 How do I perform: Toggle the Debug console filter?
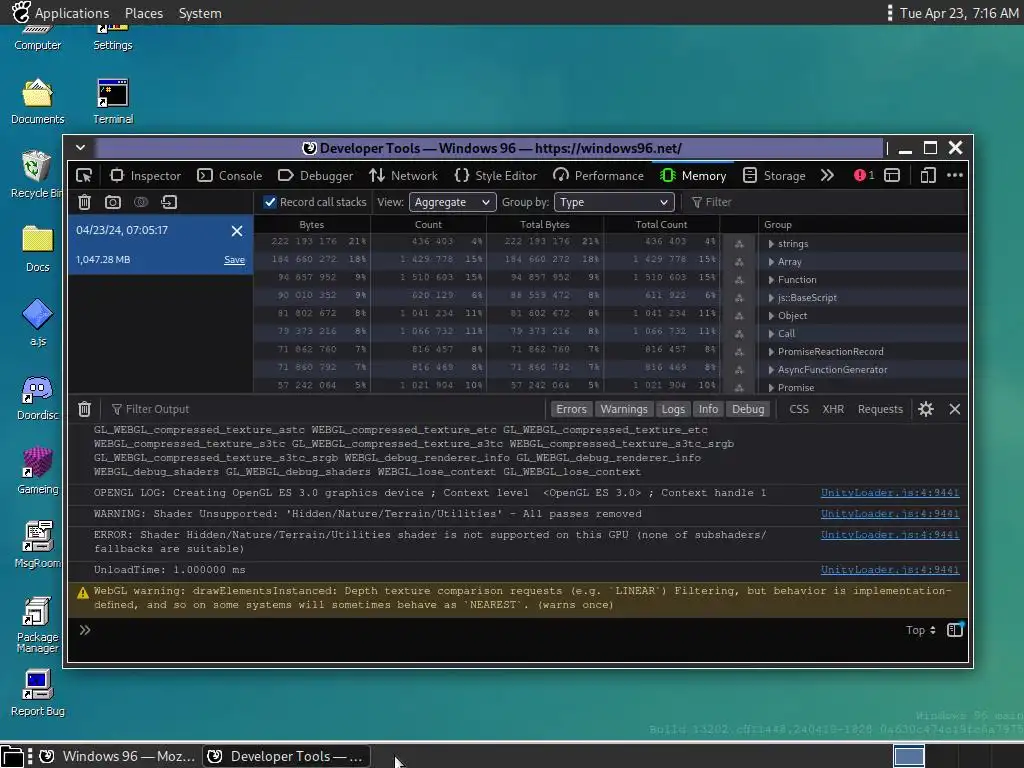[748, 409]
